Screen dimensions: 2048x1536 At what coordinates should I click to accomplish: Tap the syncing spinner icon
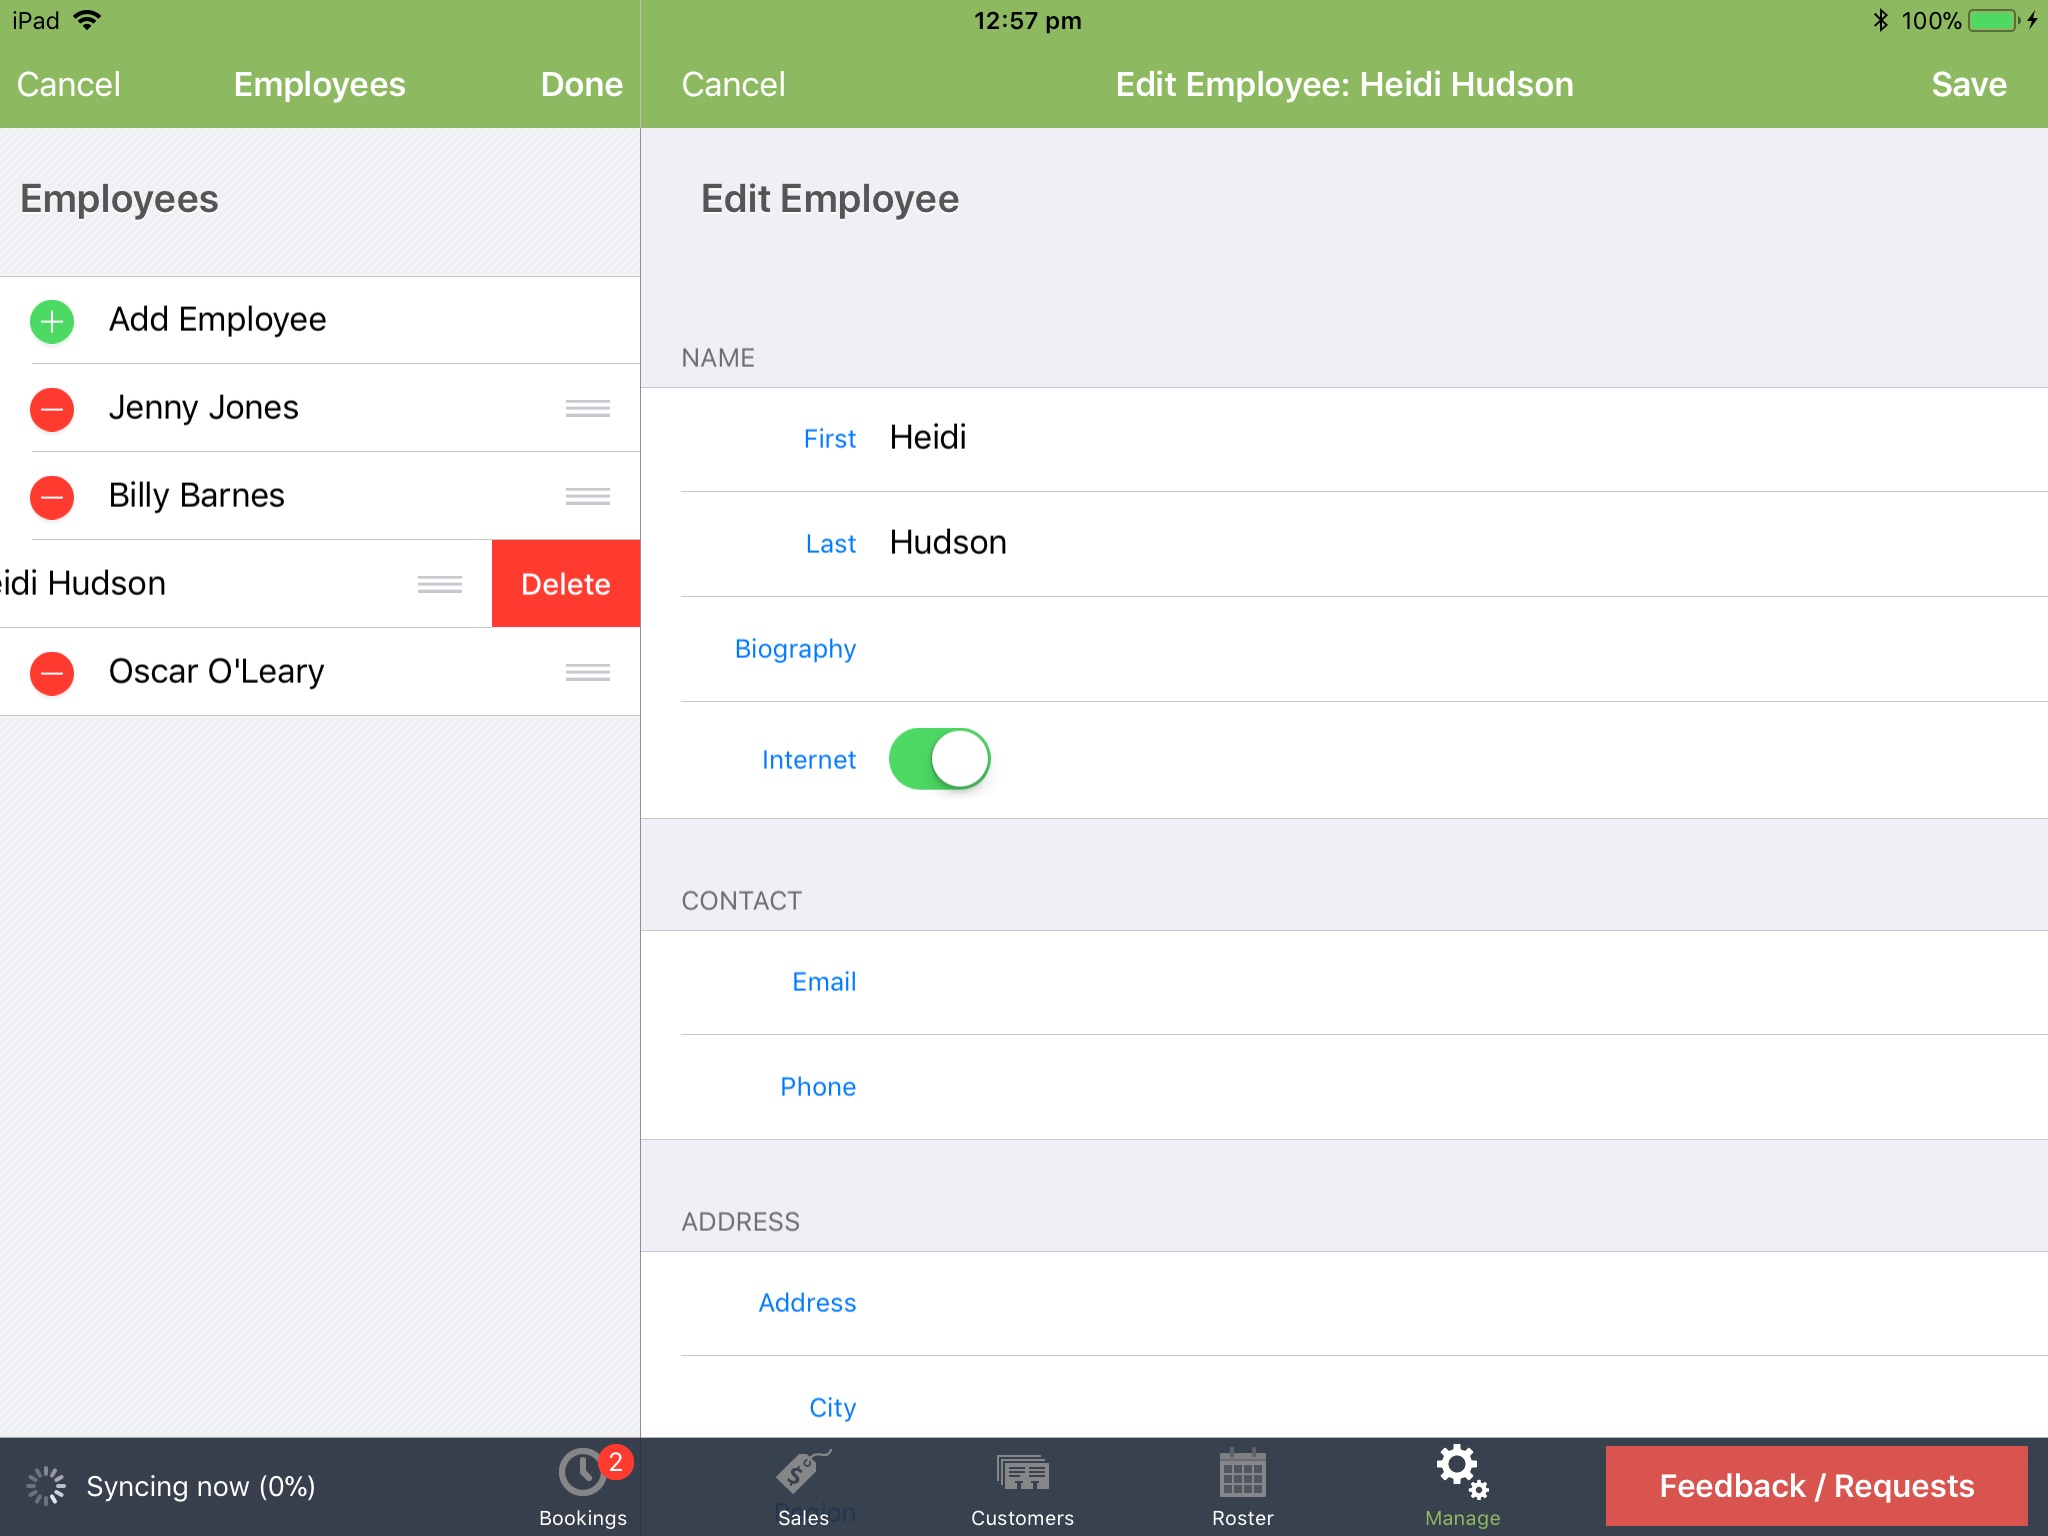click(44, 1486)
